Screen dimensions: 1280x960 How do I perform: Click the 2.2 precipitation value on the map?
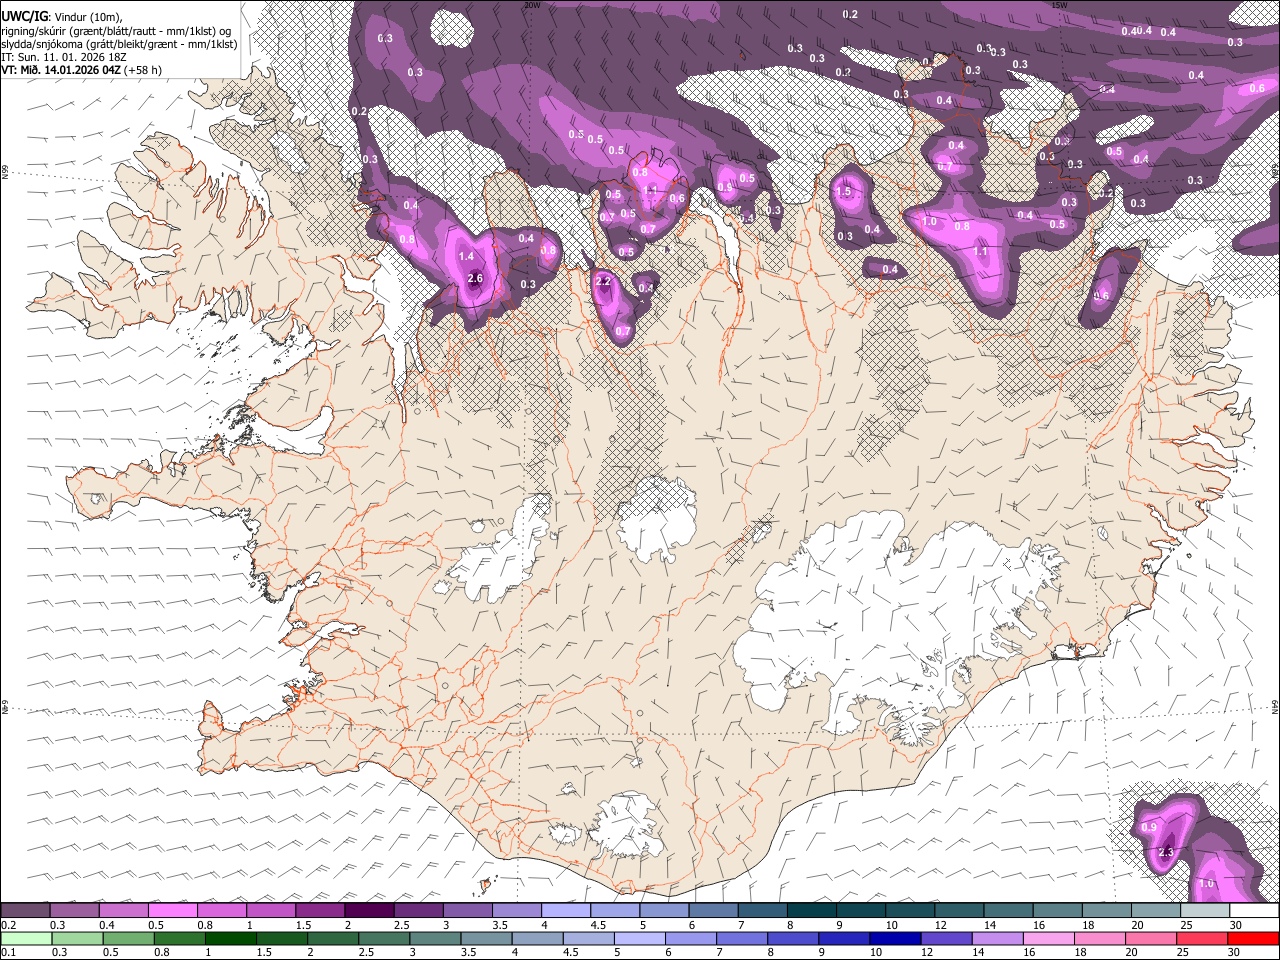click(x=603, y=282)
